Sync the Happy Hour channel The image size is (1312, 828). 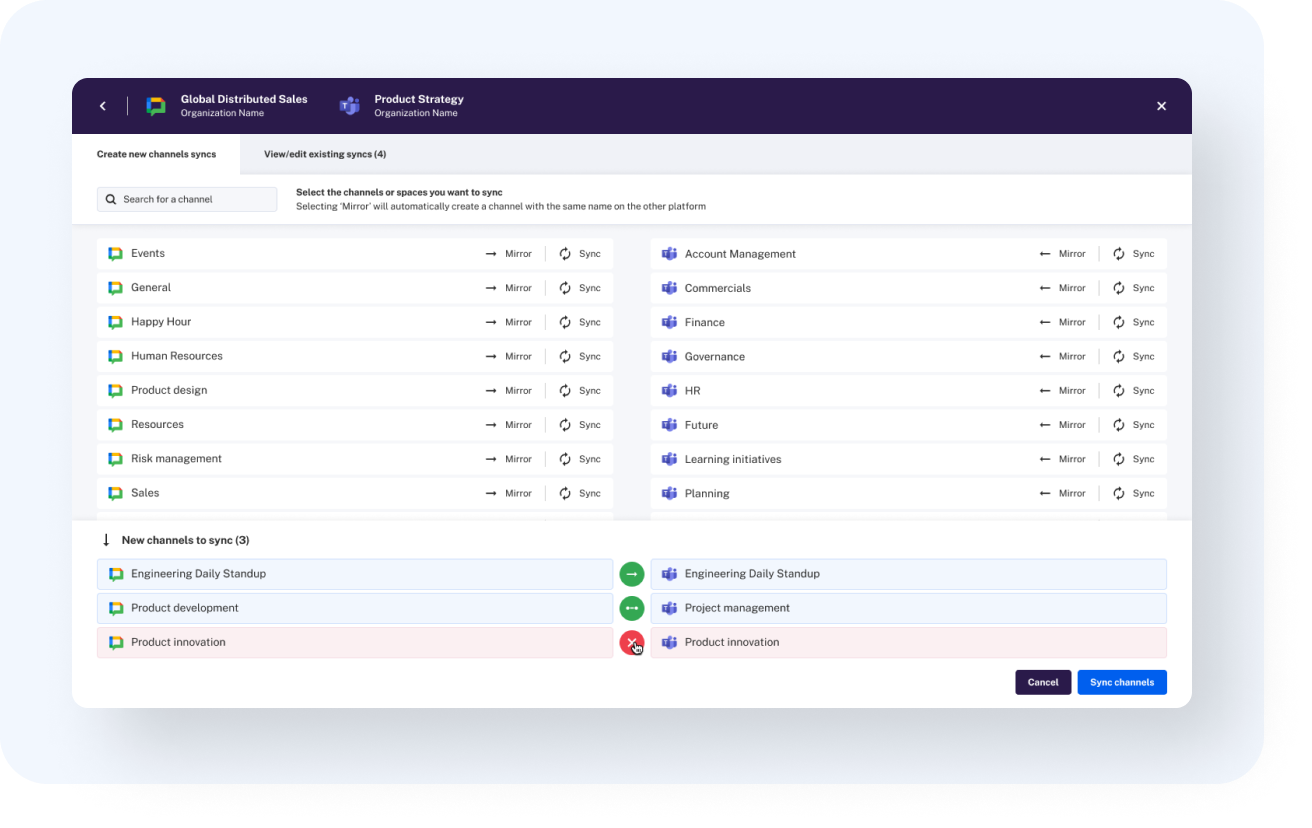point(580,322)
